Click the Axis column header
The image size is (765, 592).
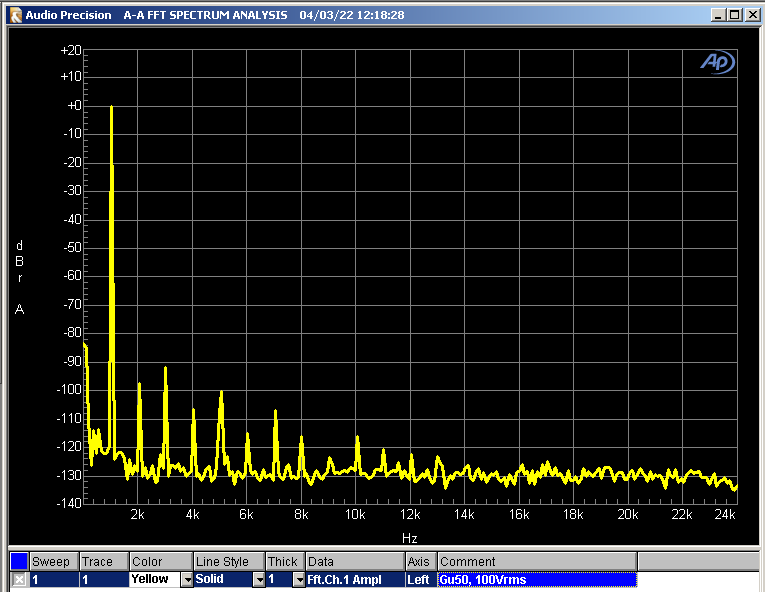click(x=419, y=561)
